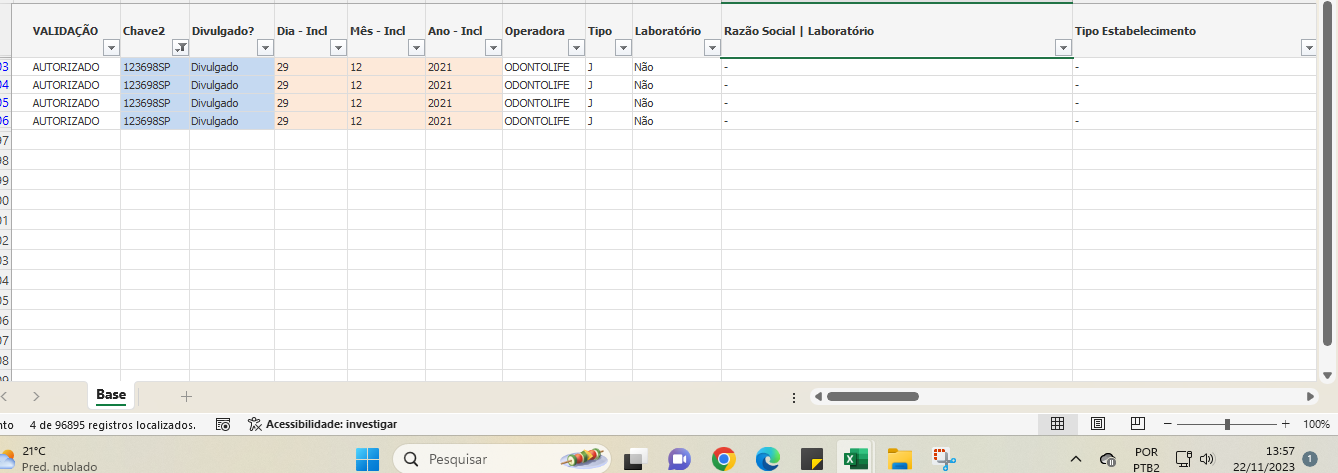Click the horizontal scrollbar thumb
The height and width of the screenshot is (473, 1338).
872,396
